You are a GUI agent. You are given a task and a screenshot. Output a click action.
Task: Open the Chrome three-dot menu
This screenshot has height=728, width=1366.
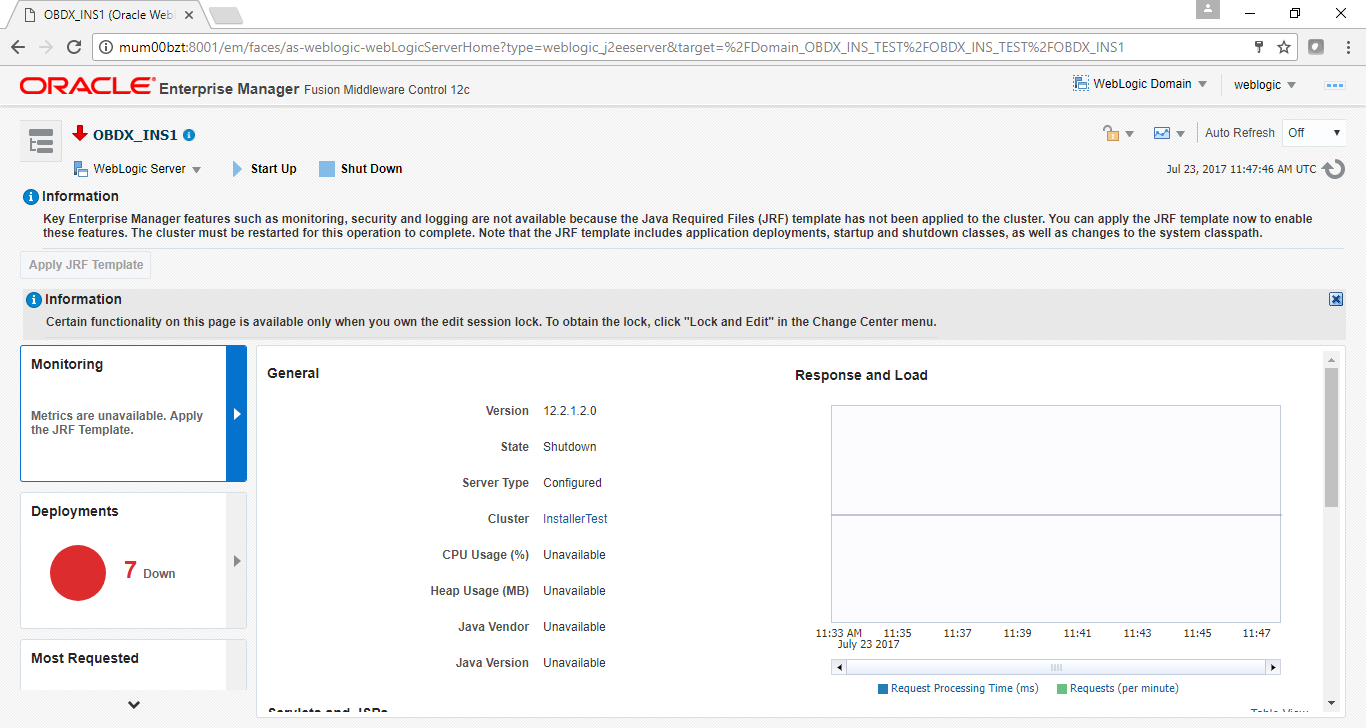pos(1346,47)
